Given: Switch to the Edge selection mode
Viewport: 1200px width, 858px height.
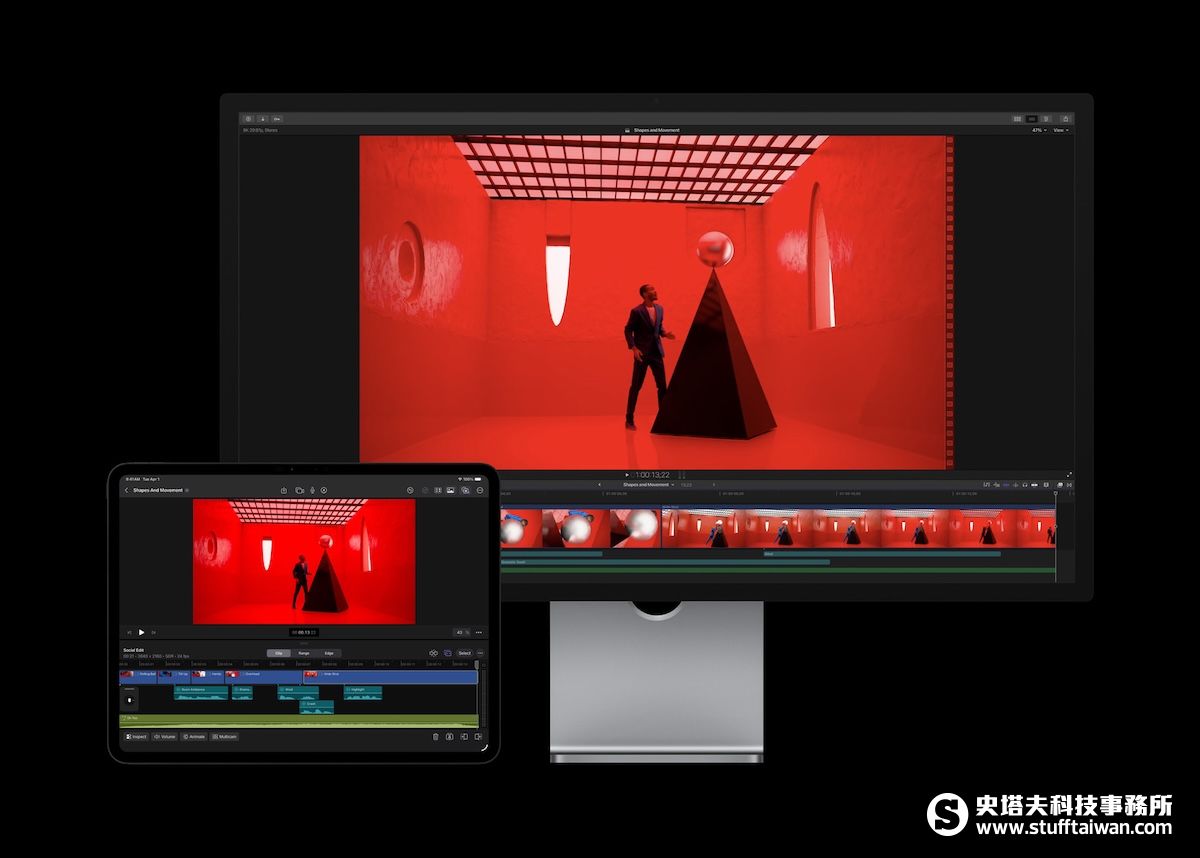Looking at the screenshot, I should (328, 653).
